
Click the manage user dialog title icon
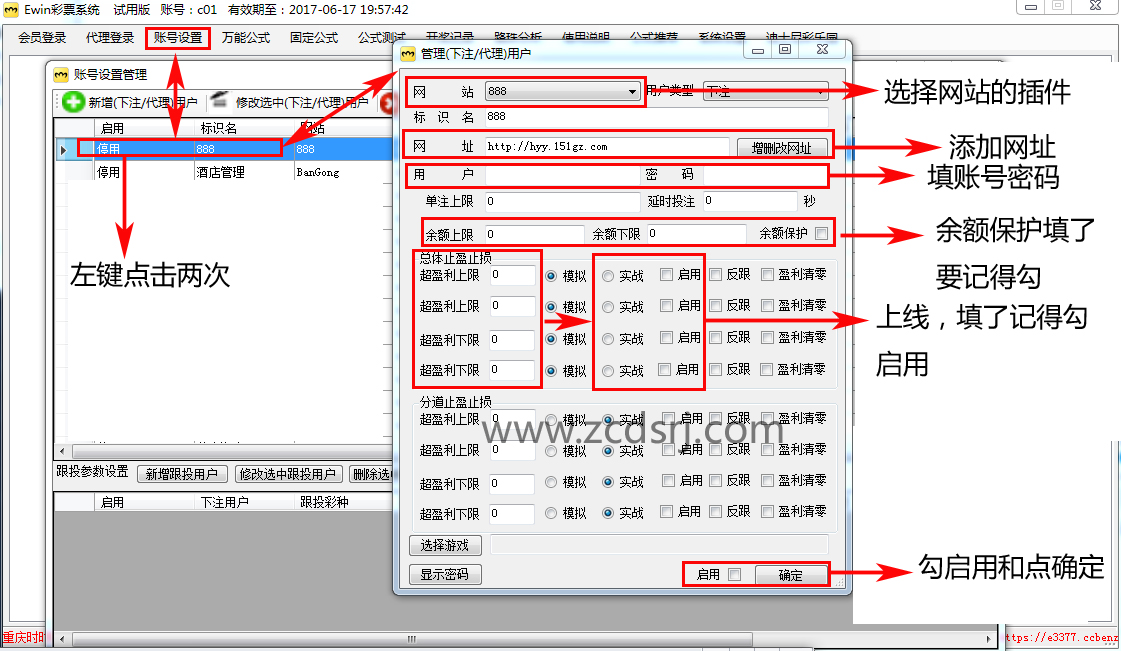[408, 54]
